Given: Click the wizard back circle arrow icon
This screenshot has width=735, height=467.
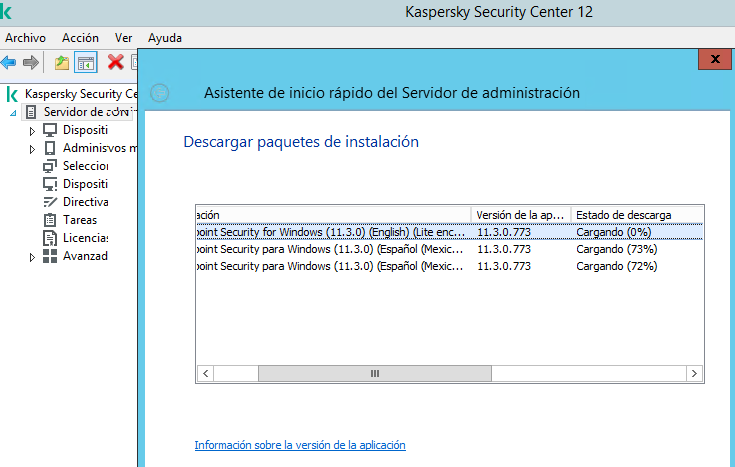Looking at the screenshot, I should tap(159, 93).
